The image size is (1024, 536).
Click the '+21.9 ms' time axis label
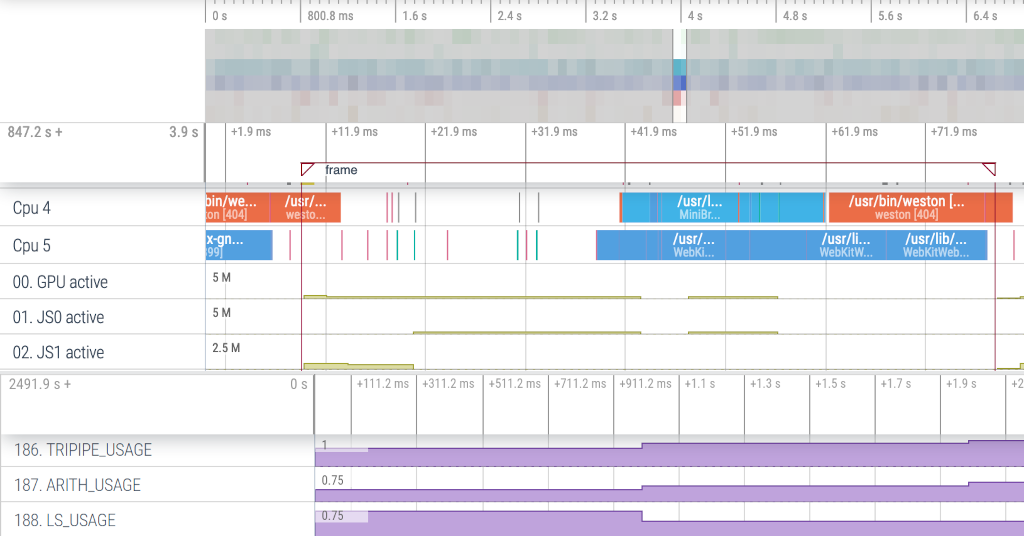click(x=454, y=132)
